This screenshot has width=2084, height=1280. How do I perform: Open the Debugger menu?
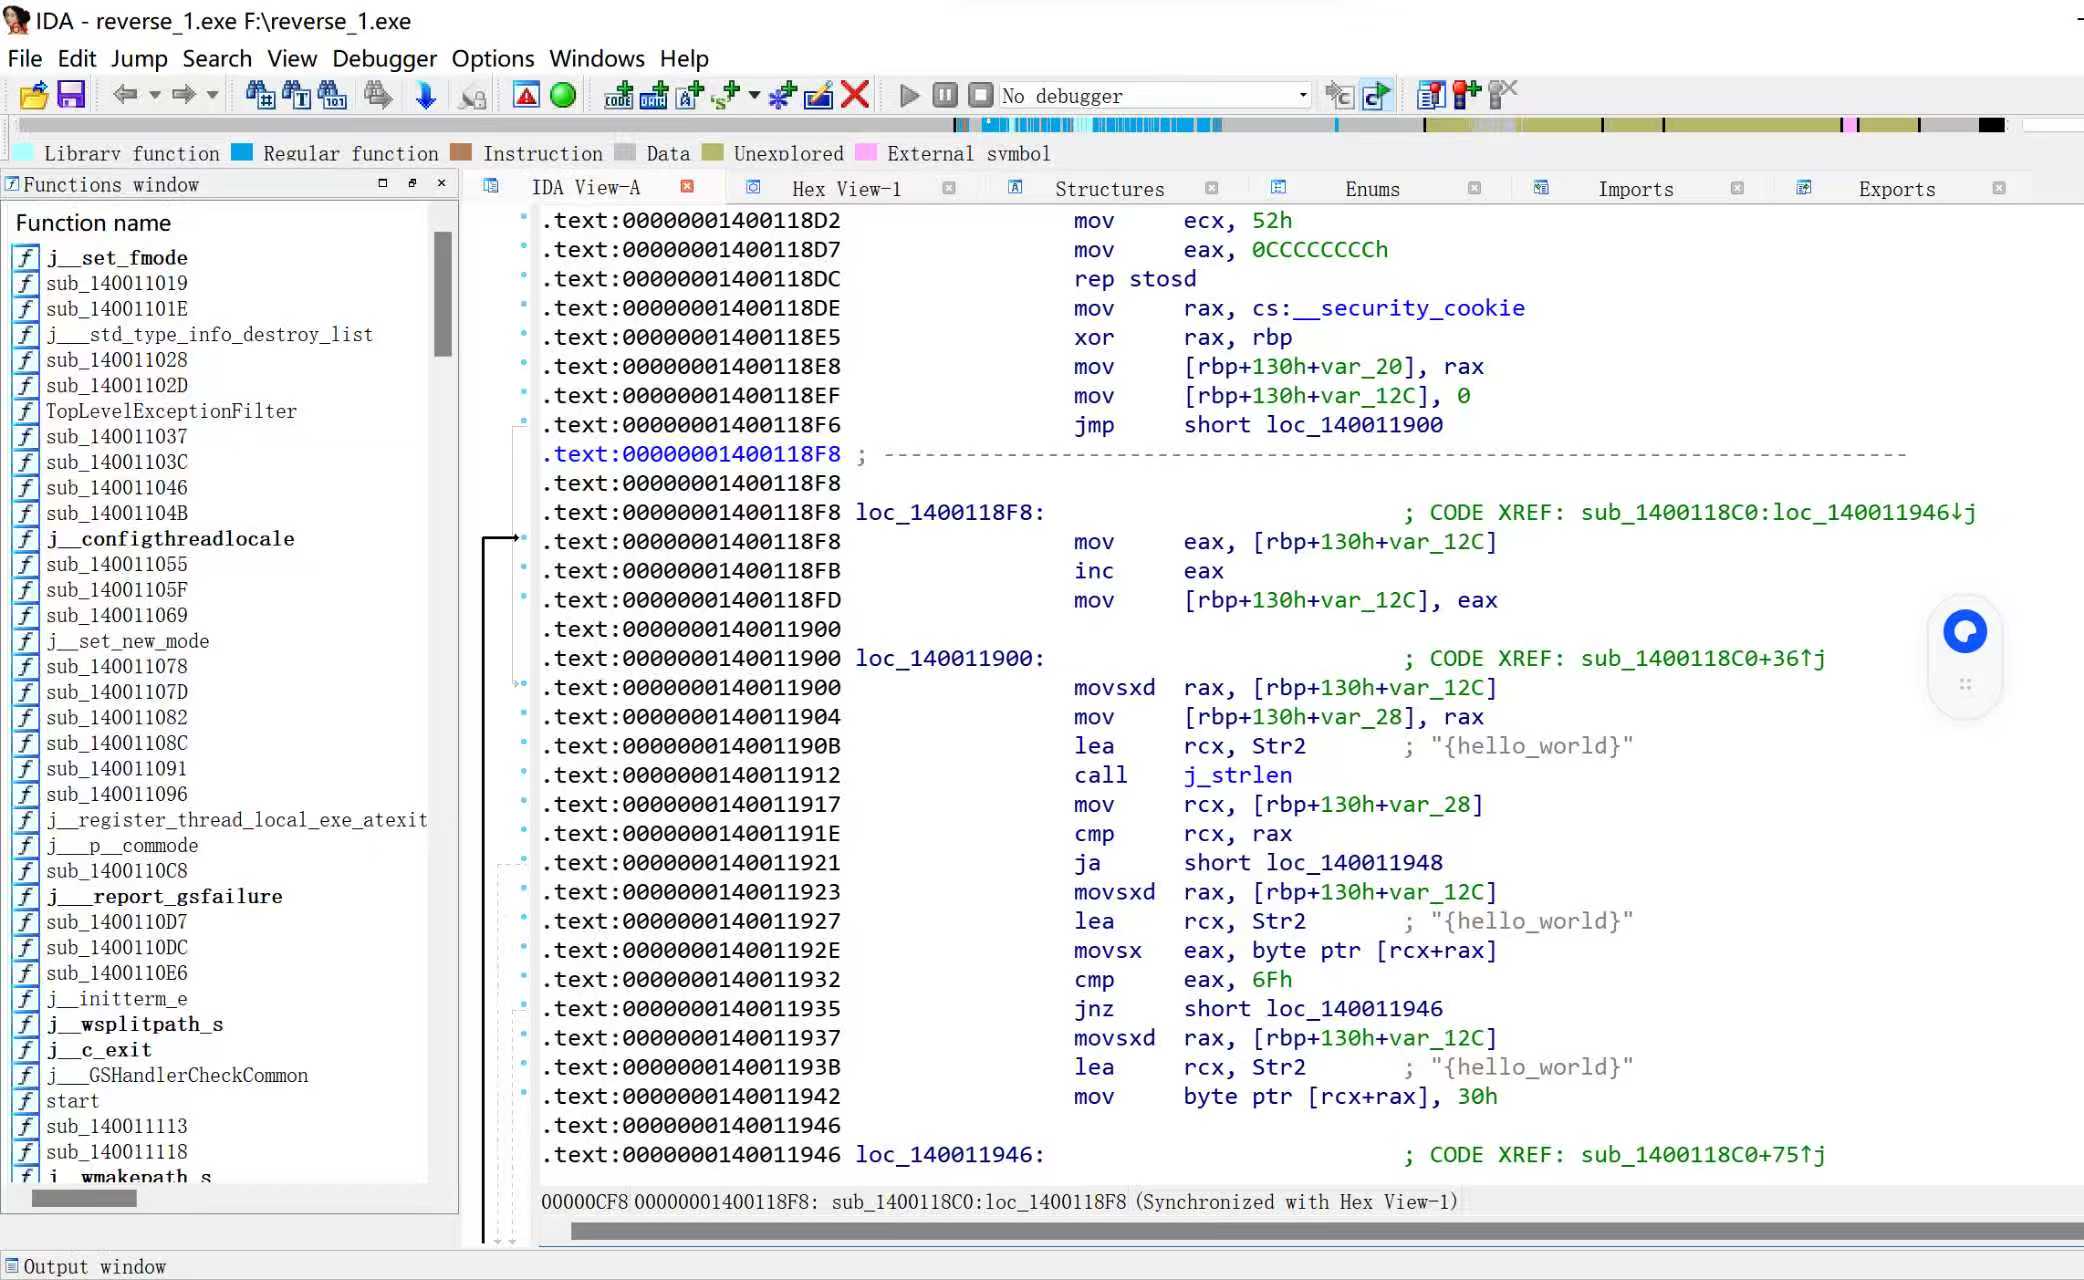pos(384,59)
